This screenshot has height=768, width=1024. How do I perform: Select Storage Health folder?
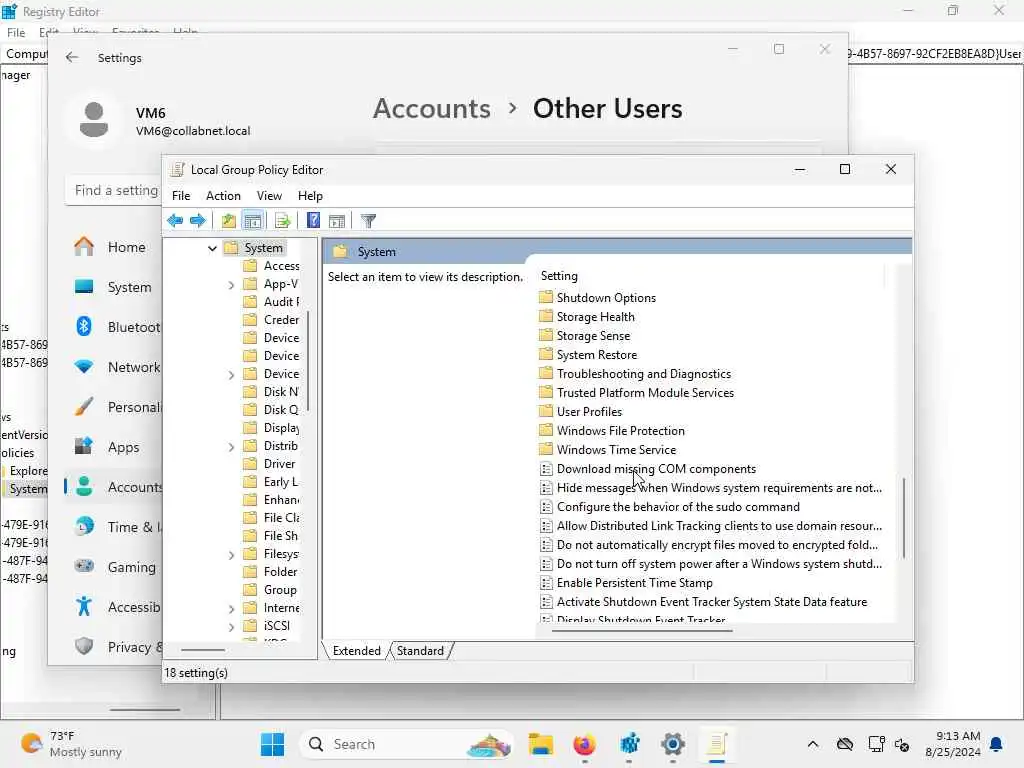587,317
